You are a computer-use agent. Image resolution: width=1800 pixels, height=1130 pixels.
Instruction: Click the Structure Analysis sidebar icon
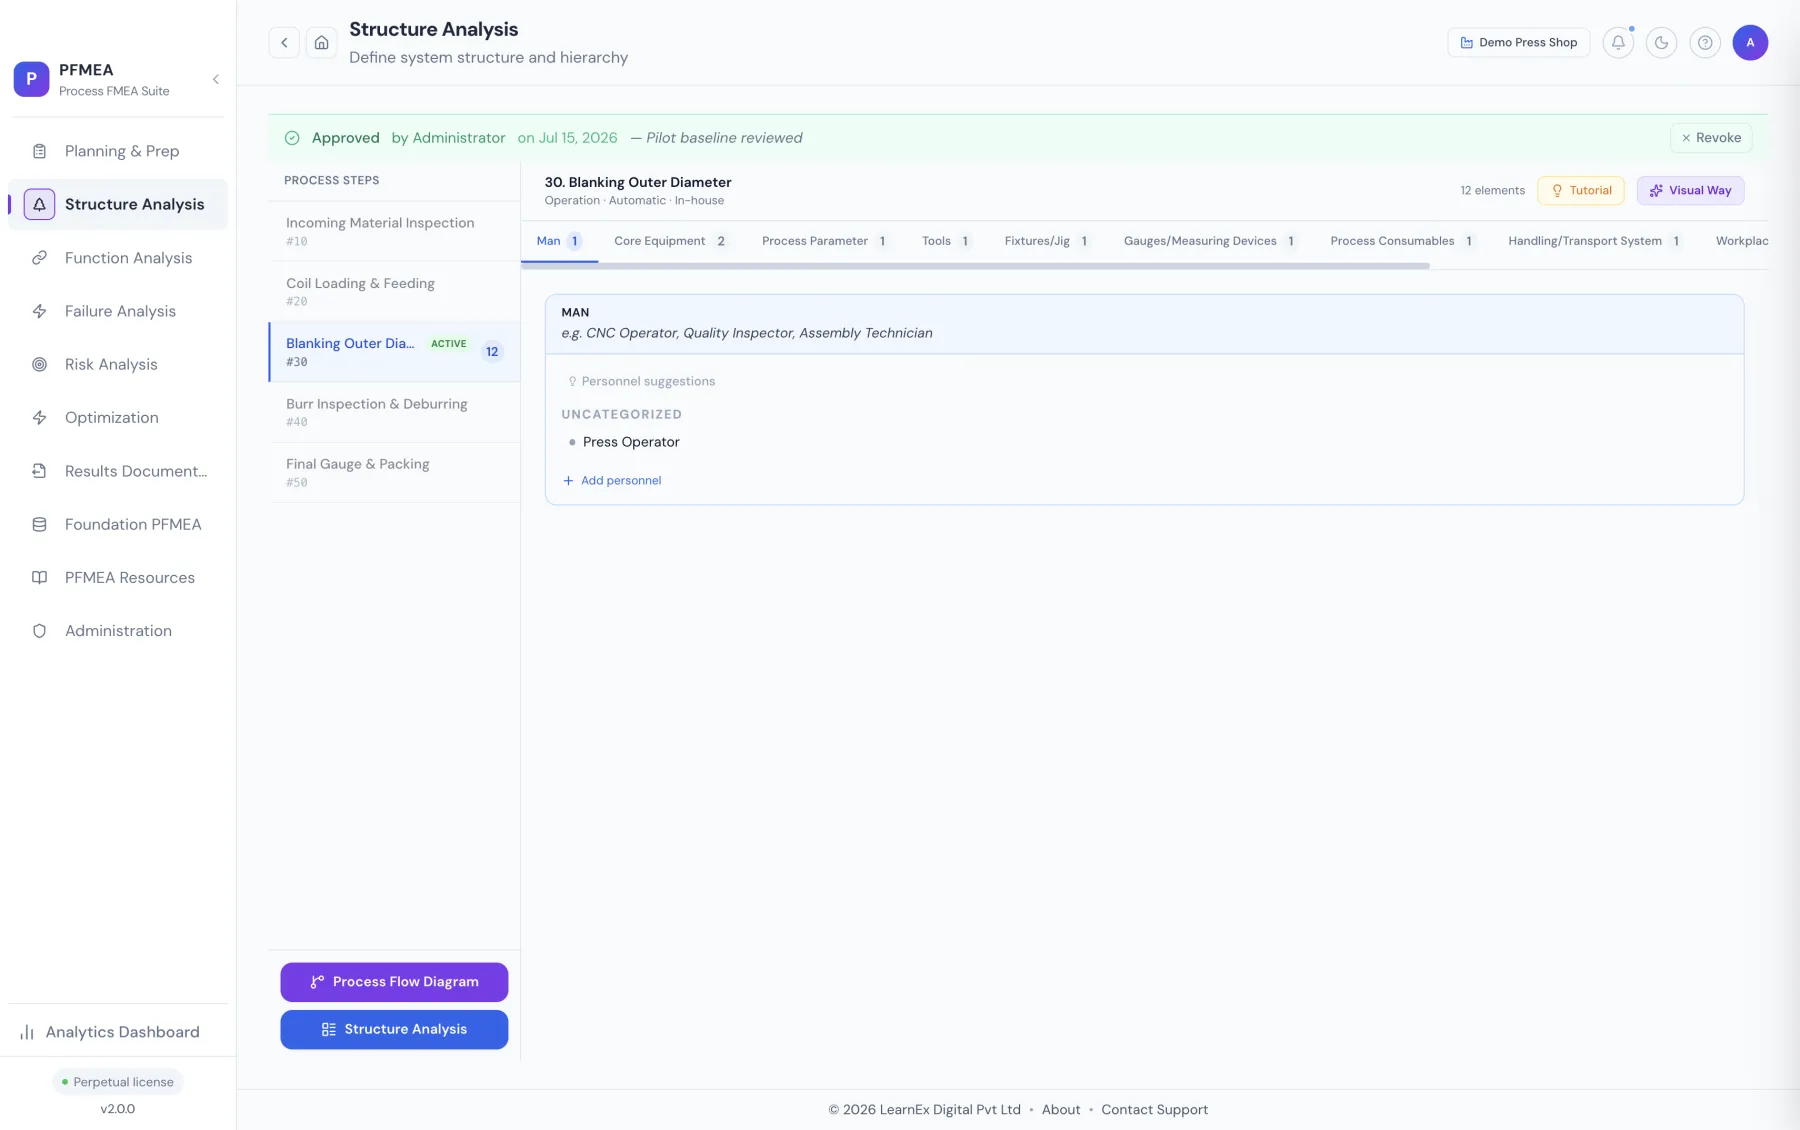tap(39, 204)
